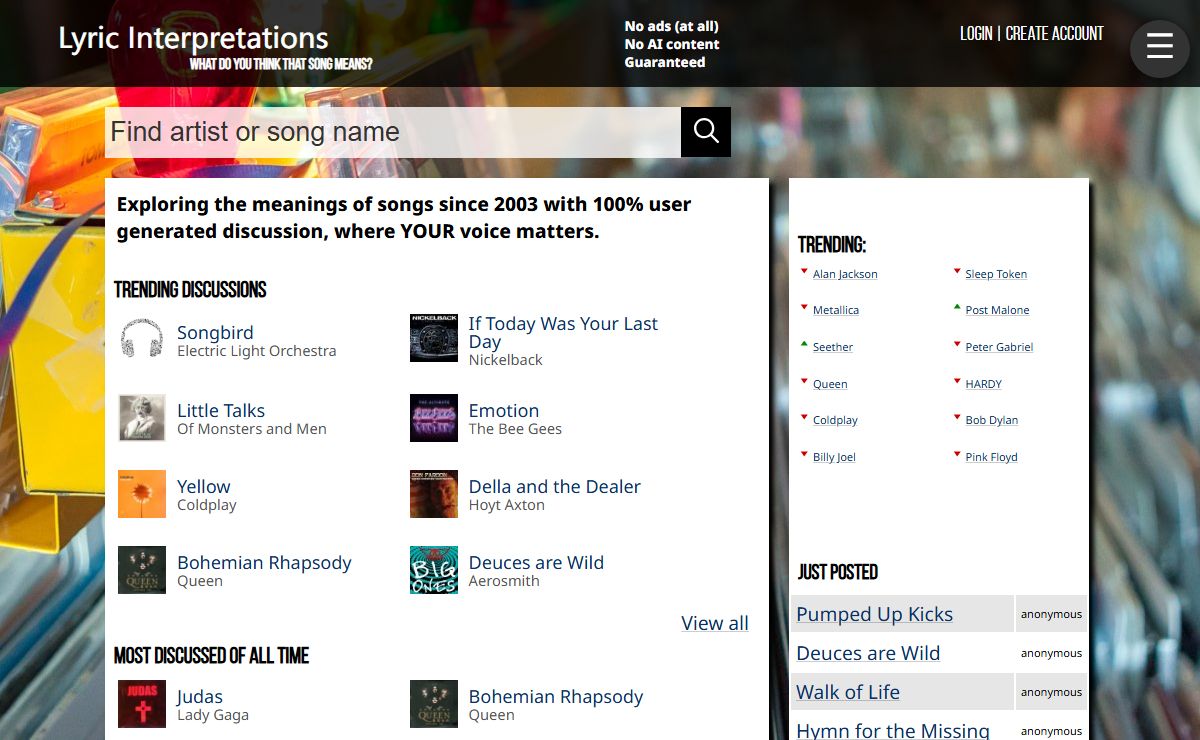This screenshot has height=740, width=1200.
Task: Open Walk of Life in Just Posted
Action: pyautogui.click(x=848, y=692)
